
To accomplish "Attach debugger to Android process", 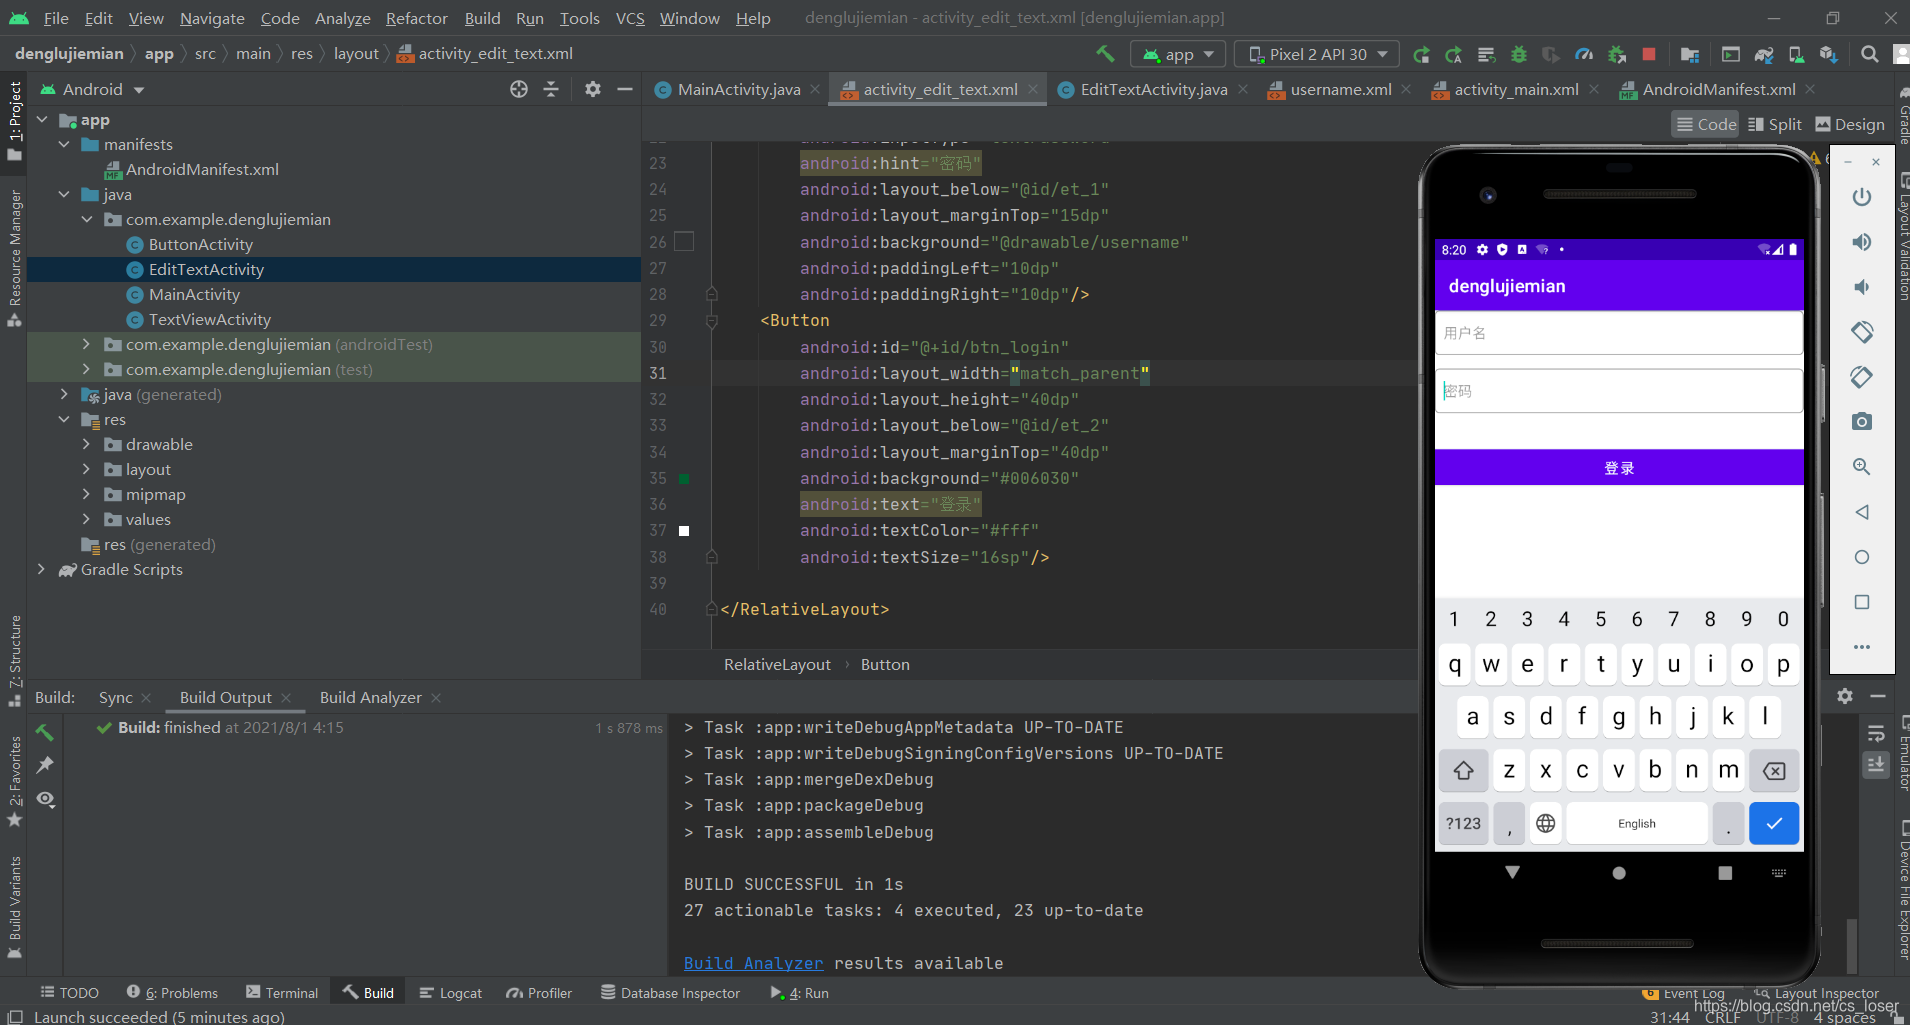I will 1617,55.
